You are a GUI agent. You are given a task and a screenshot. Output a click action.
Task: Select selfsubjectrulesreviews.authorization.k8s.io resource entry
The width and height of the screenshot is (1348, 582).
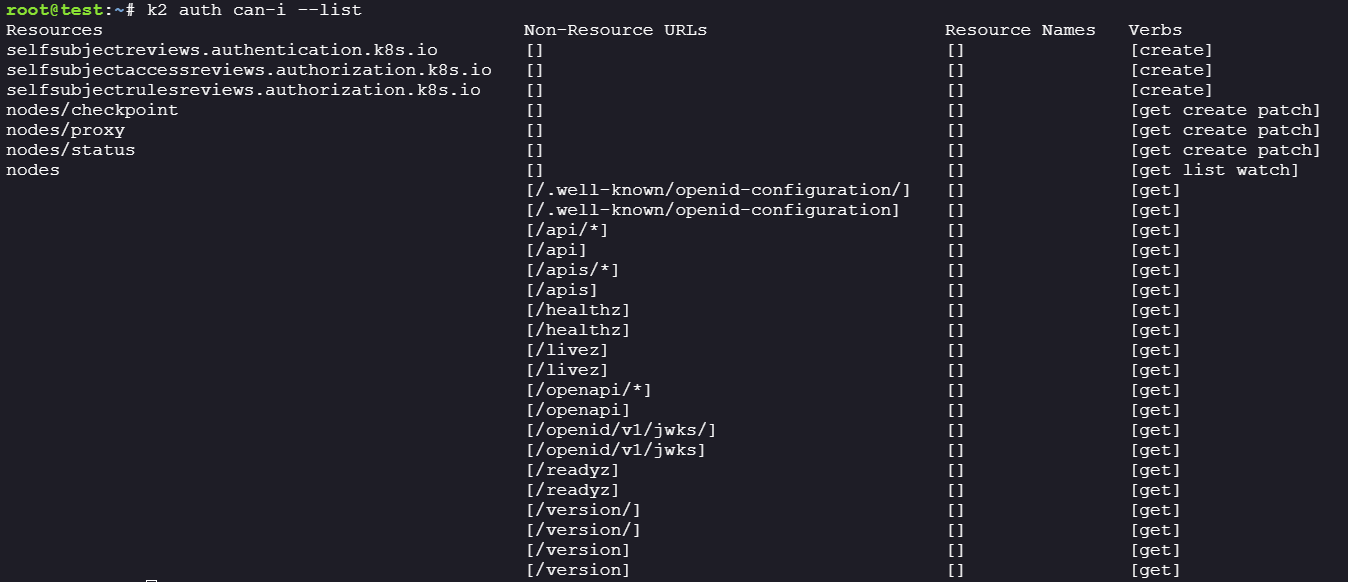click(243, 90)
